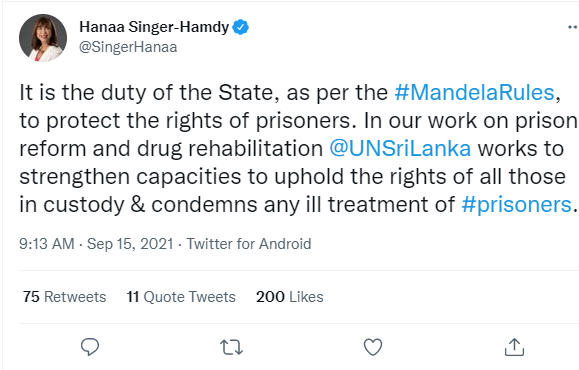This screenshot has width=579, height=370.
Task: Click the 9:13 AM Sep 15, 2021 timestamp
Action: coord(96,244)
